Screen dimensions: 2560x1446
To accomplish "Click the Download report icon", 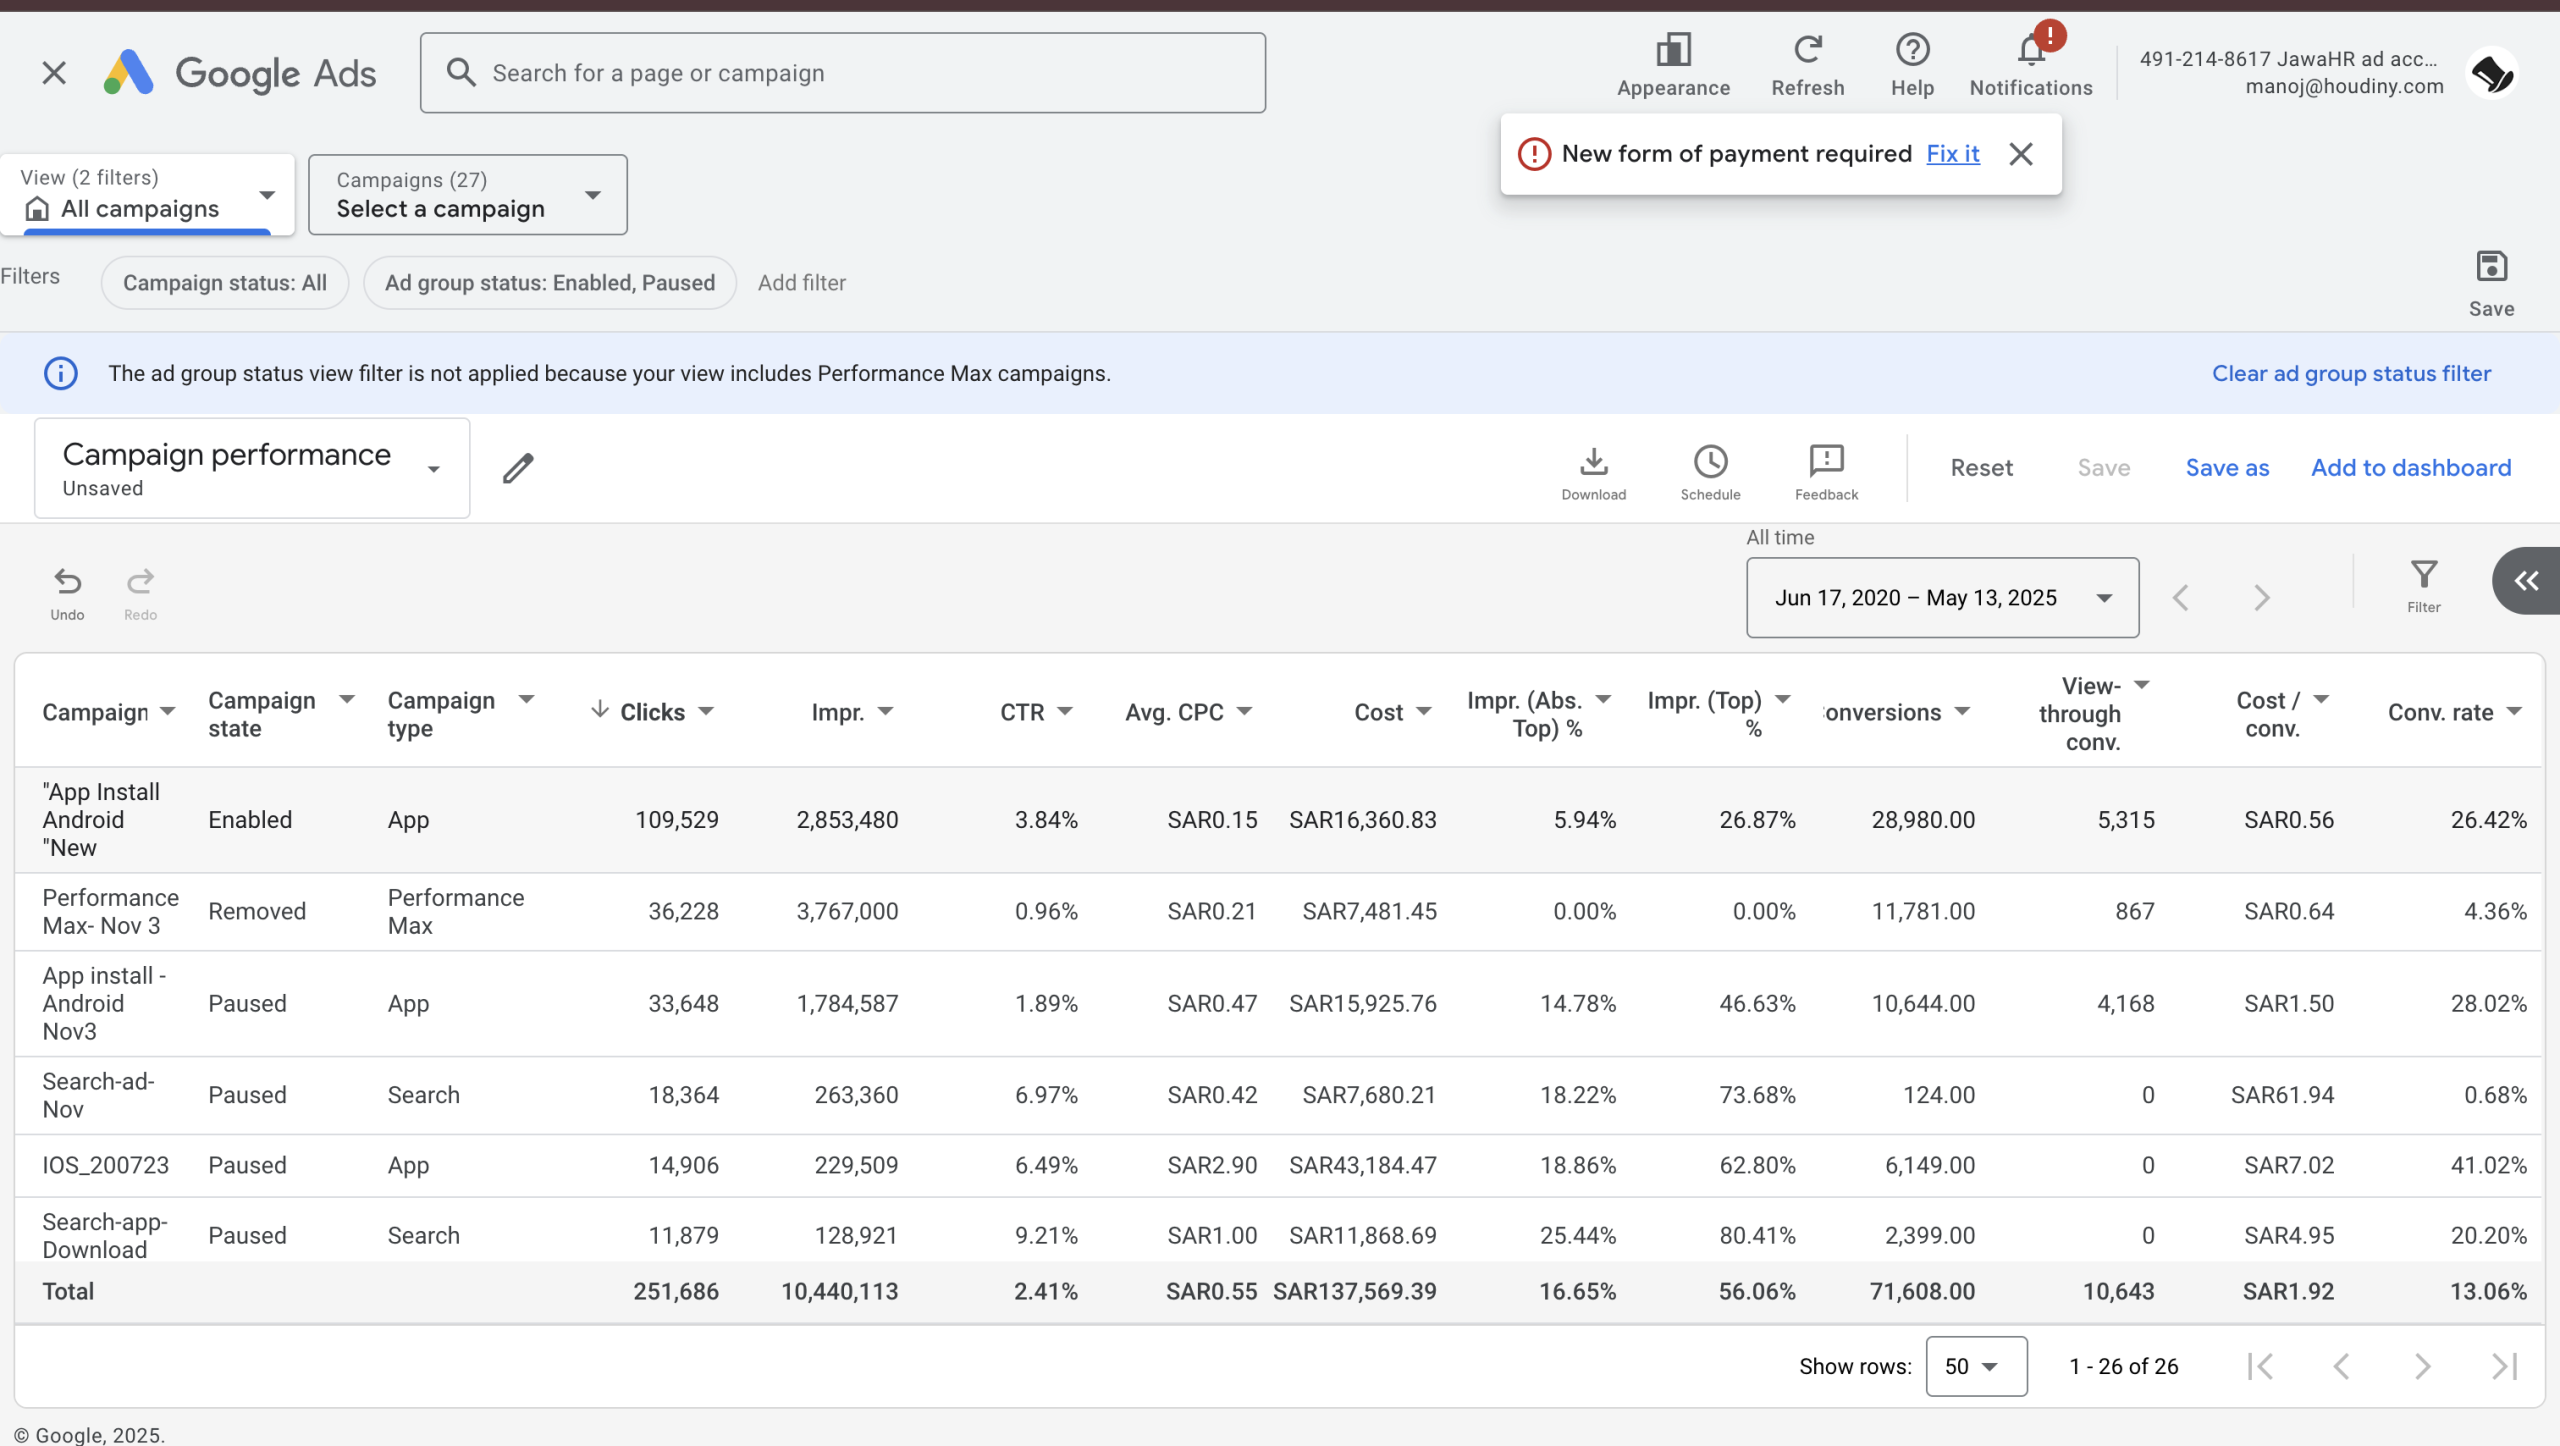I will 1593,463.
